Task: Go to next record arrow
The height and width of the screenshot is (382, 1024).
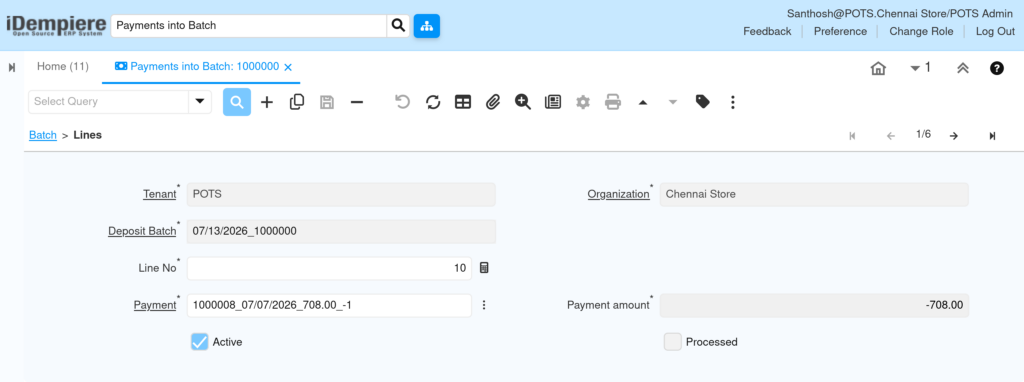Action: (x=953, y=136)
